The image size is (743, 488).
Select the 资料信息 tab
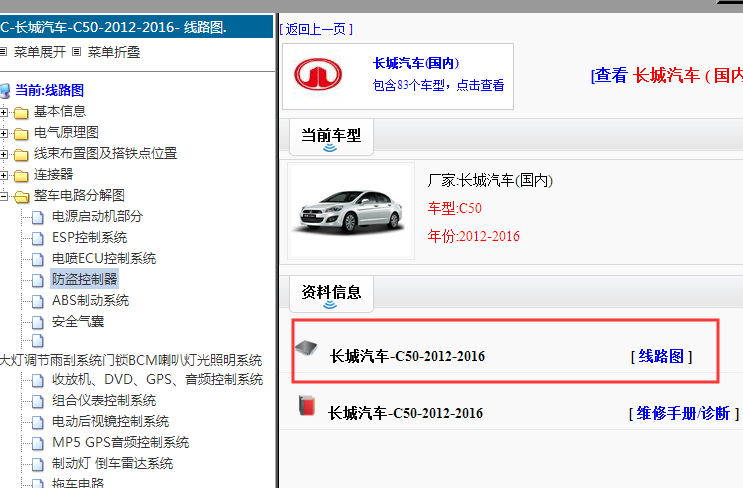coord(331,294)
